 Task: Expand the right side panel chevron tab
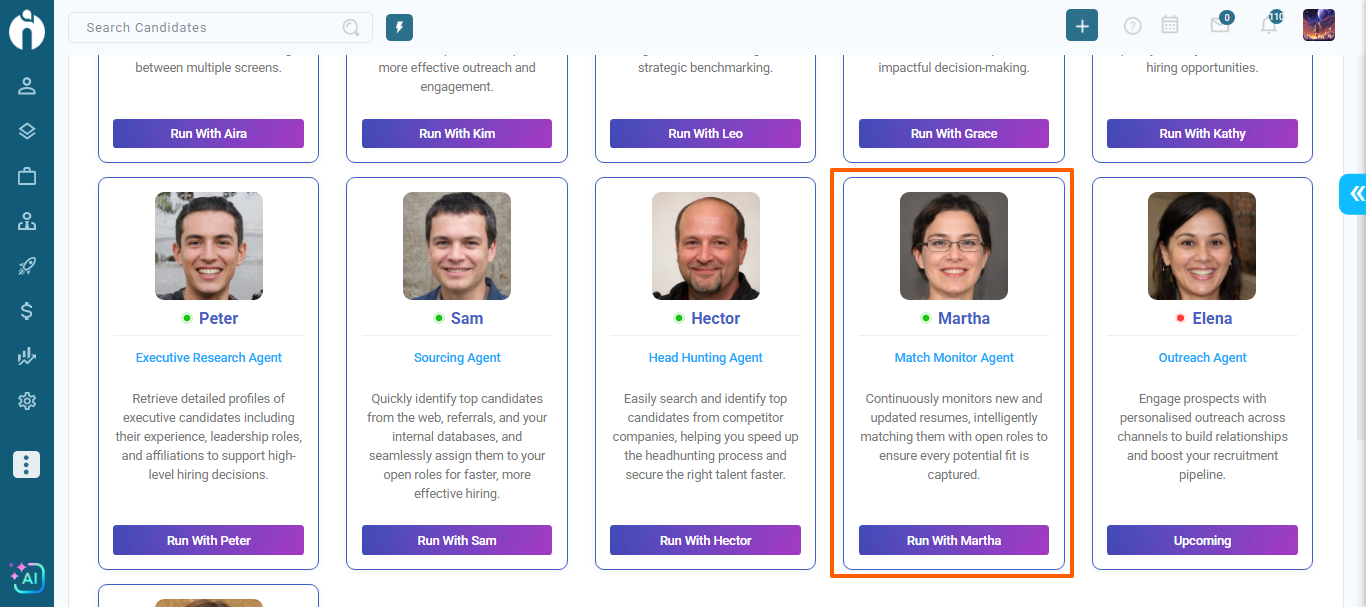(x=1354, y=194)
